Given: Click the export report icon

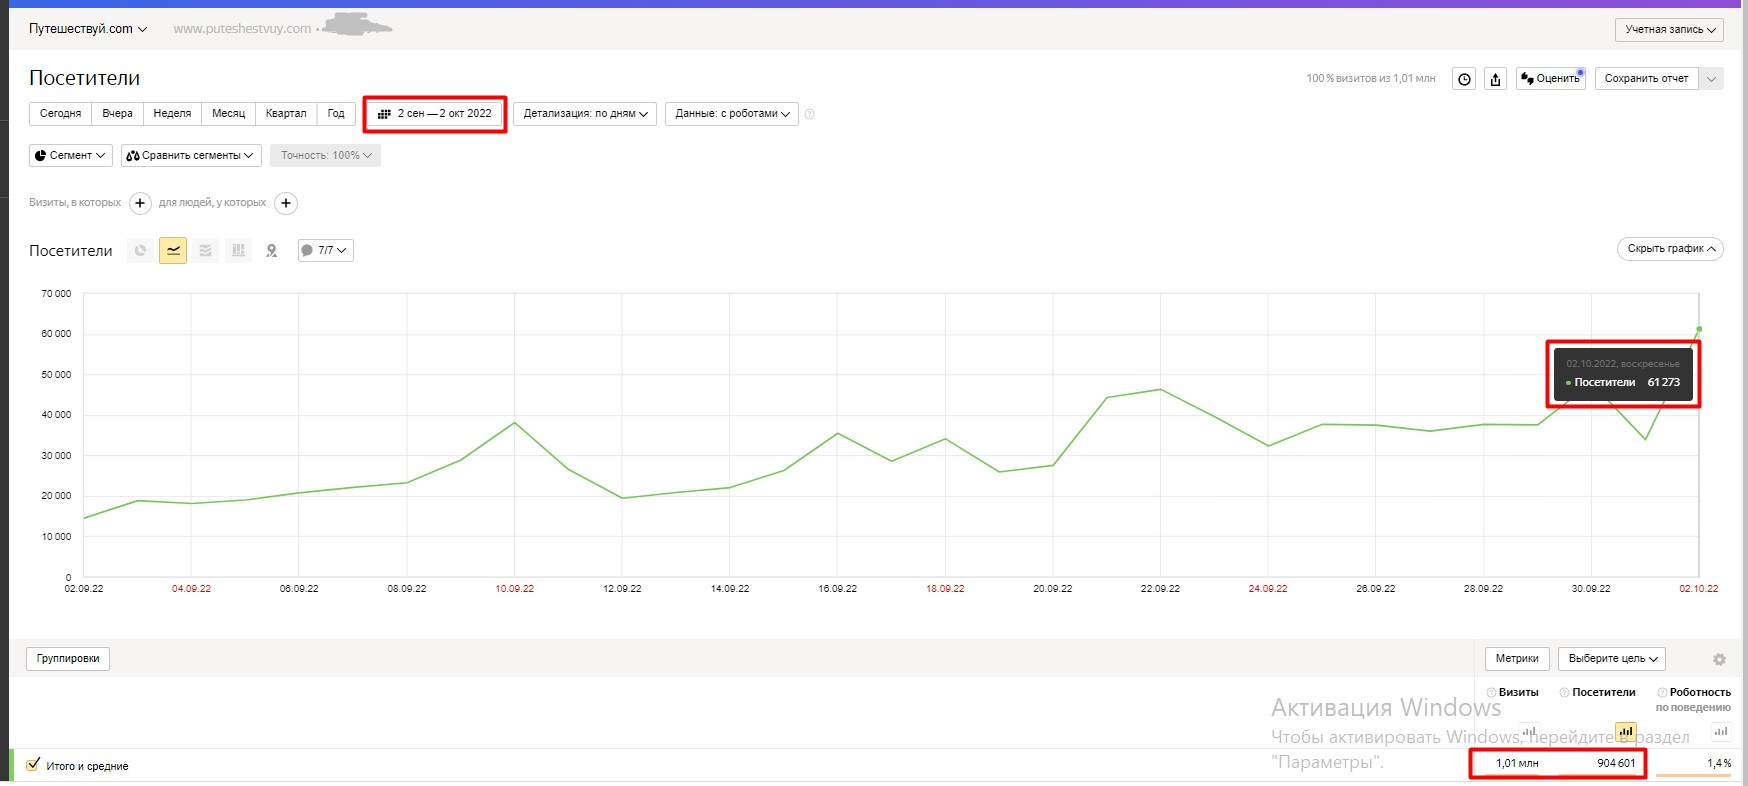Looking at the screenshot, I should click(1496, 79).
